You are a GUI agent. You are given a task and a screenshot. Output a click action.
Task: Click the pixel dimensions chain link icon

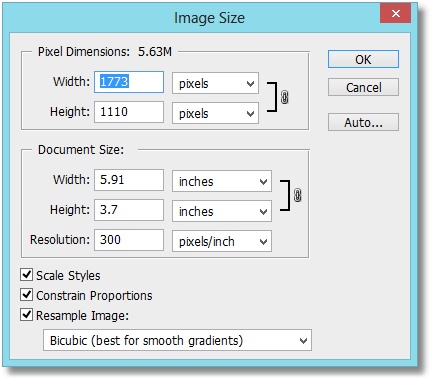(284, 97)
